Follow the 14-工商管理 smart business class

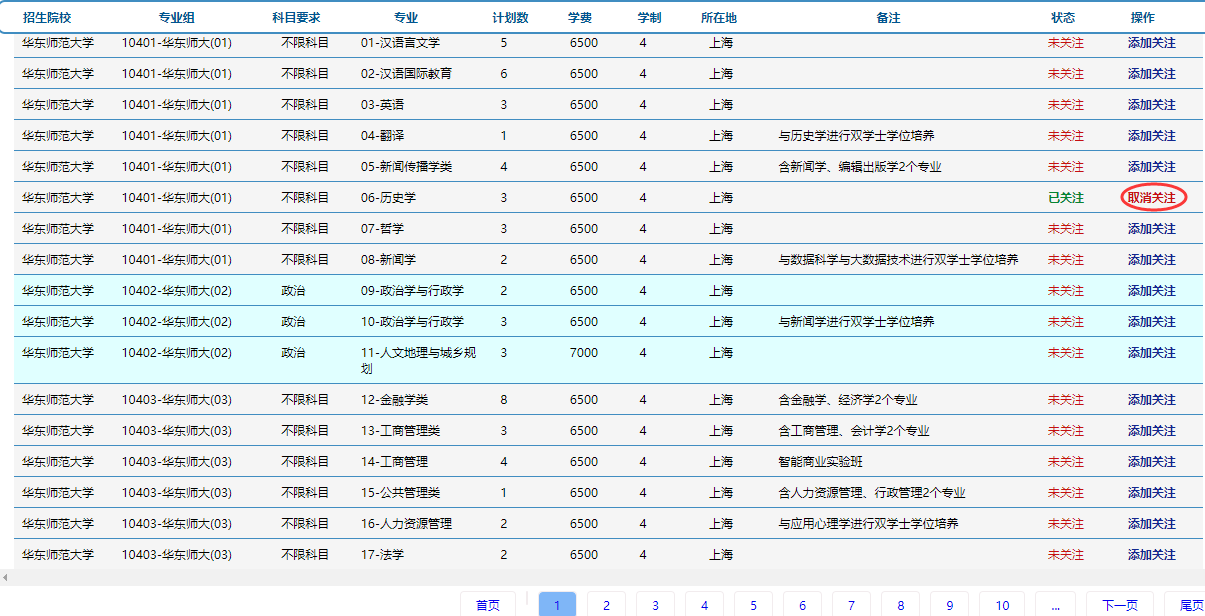tap(1151, 462)
